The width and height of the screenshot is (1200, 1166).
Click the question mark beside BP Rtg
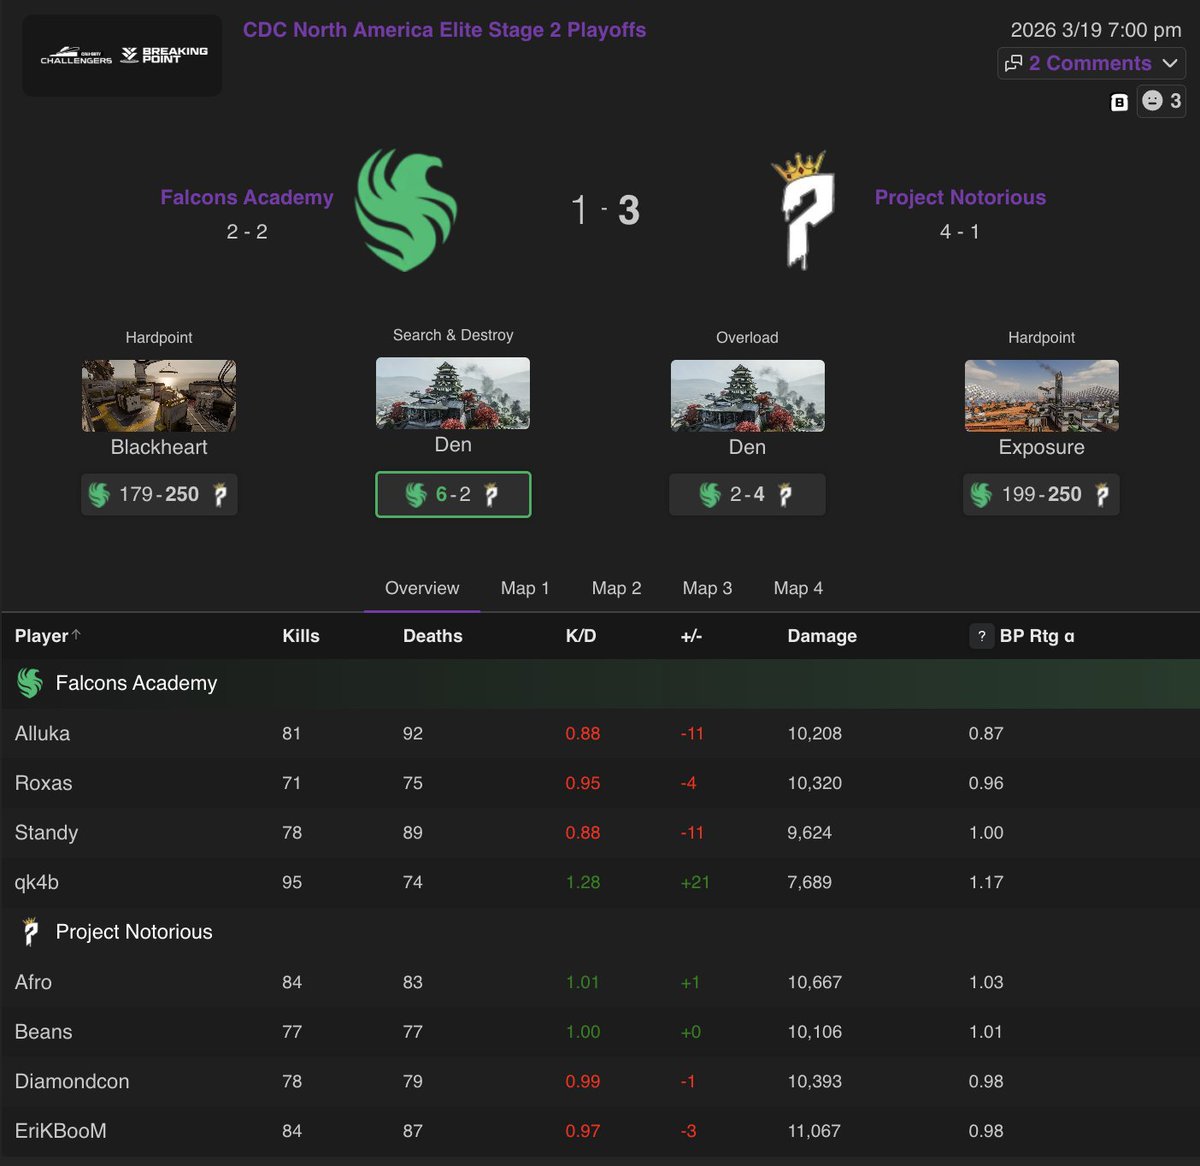981,636
